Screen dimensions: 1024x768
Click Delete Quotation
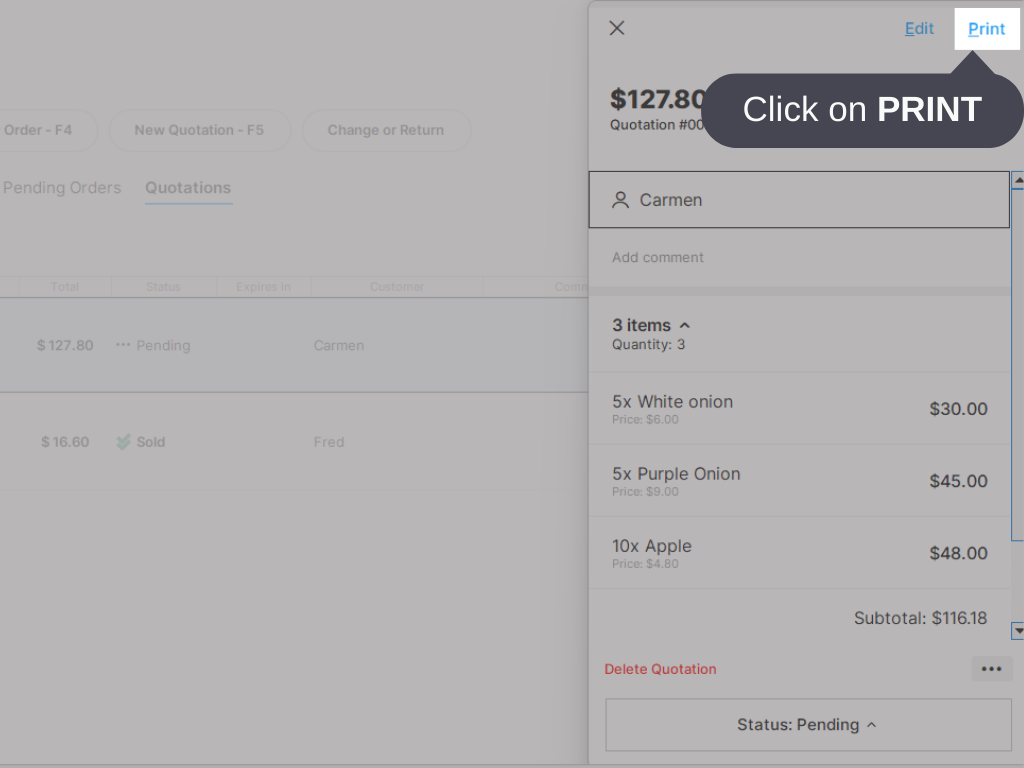(x=660, y=669)
